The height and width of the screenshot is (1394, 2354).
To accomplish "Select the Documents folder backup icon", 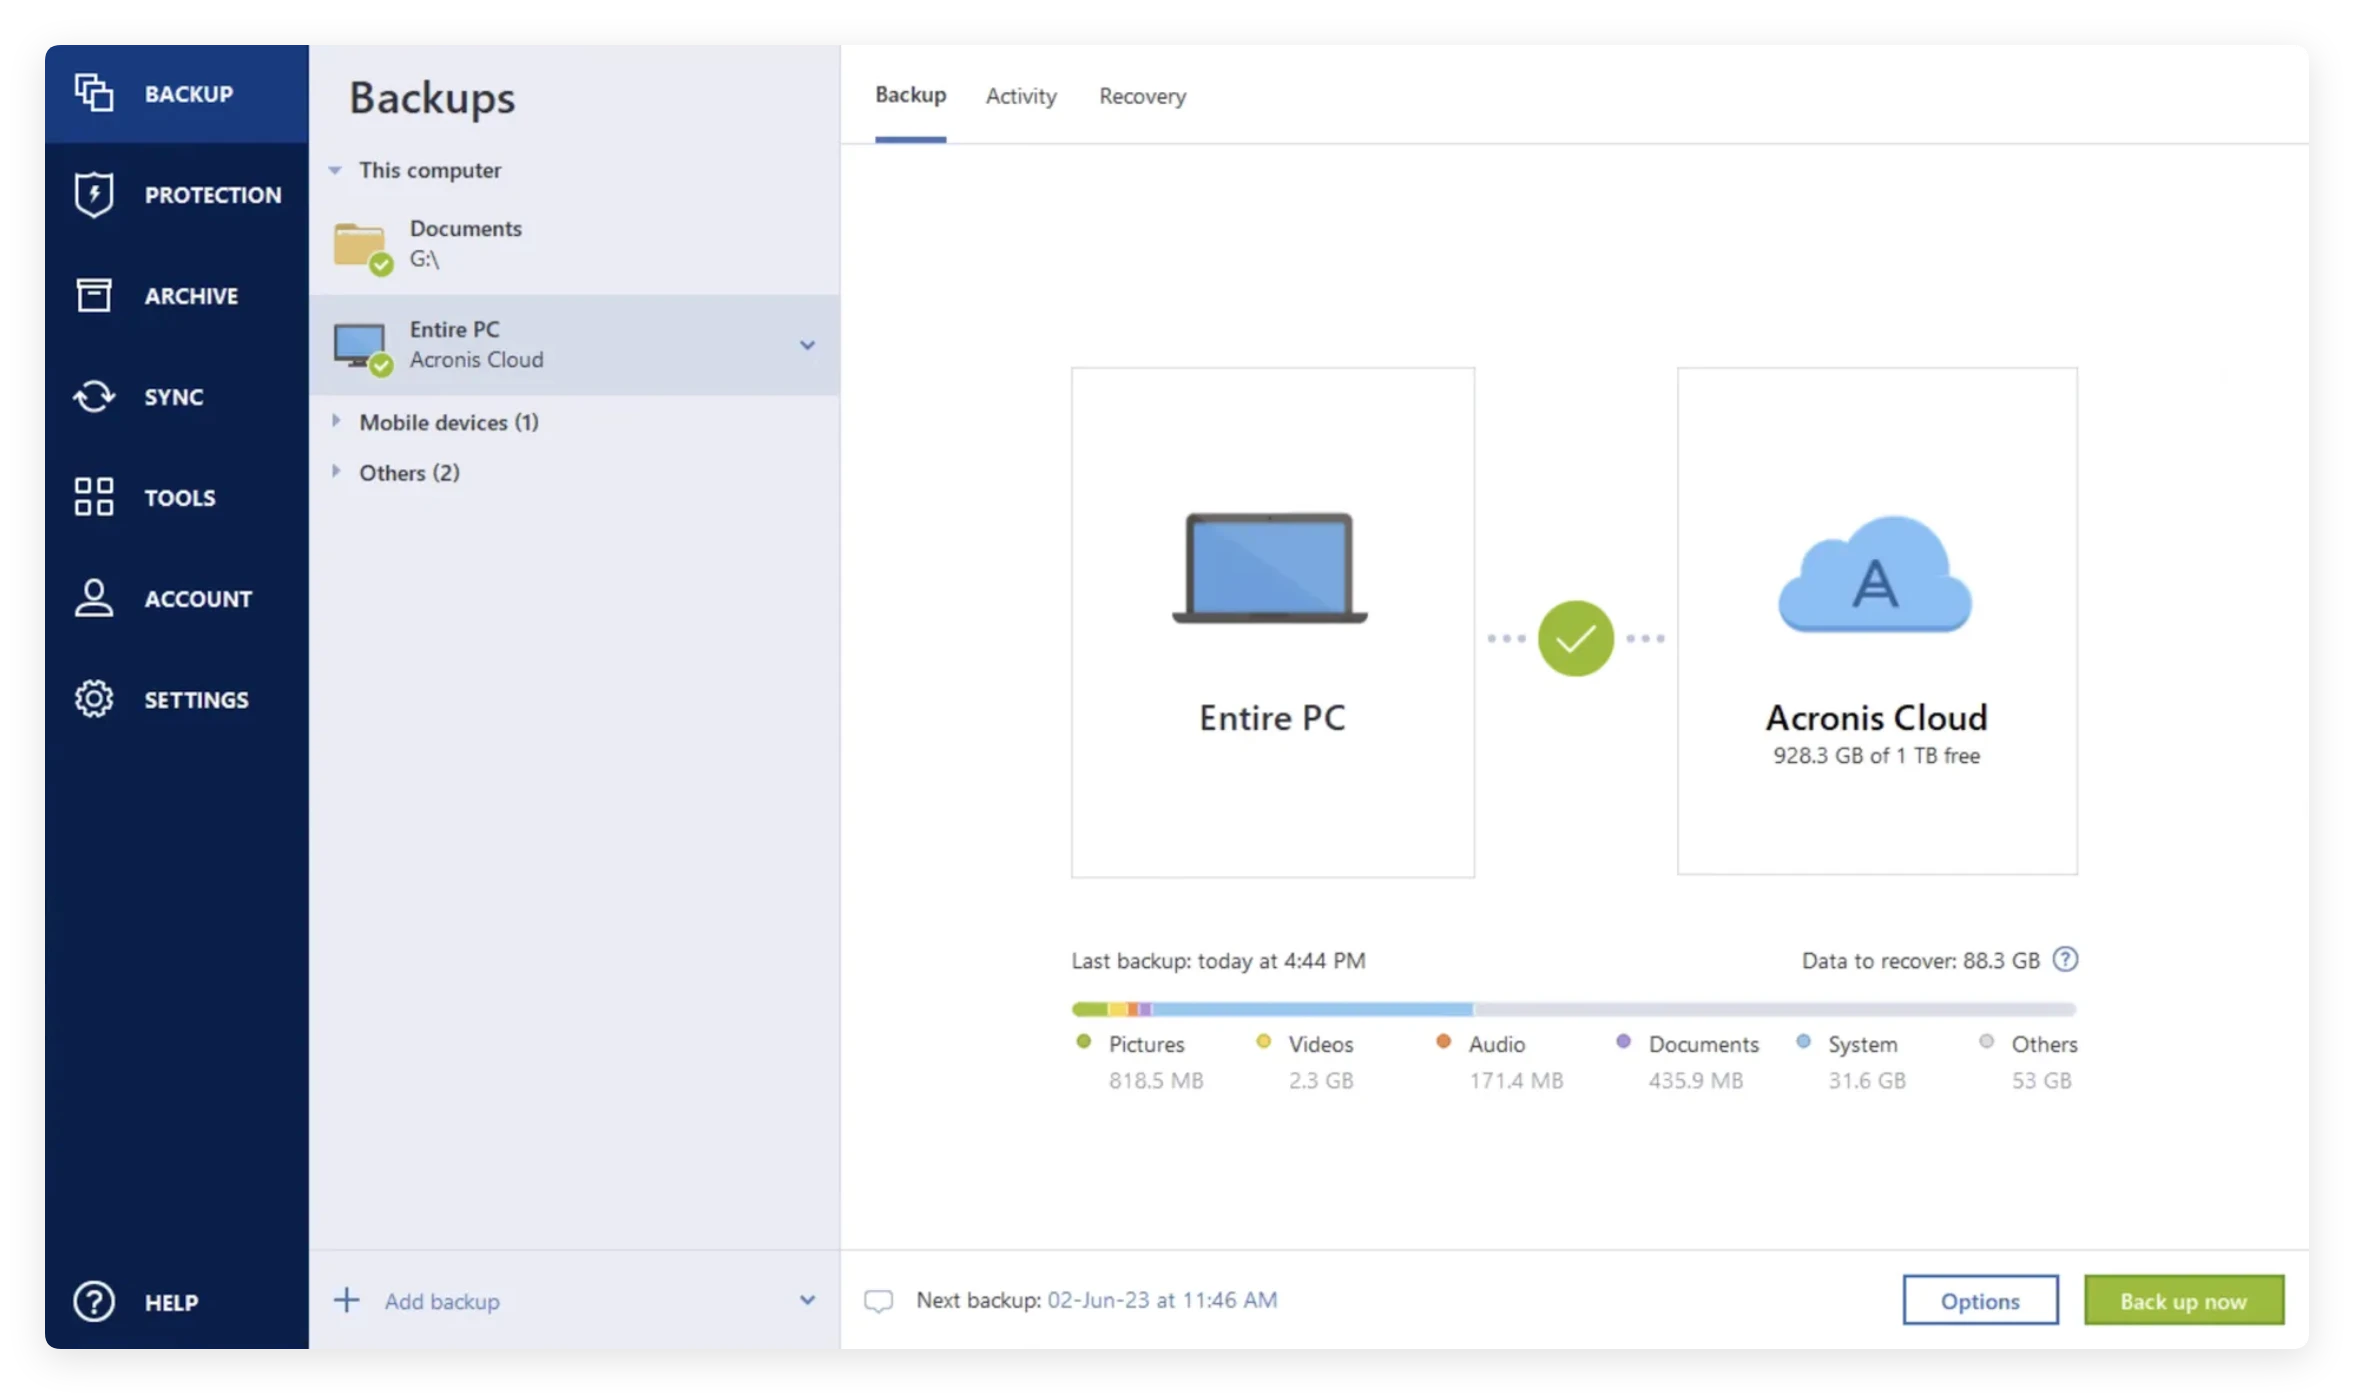I will click(x=362, y=247).
